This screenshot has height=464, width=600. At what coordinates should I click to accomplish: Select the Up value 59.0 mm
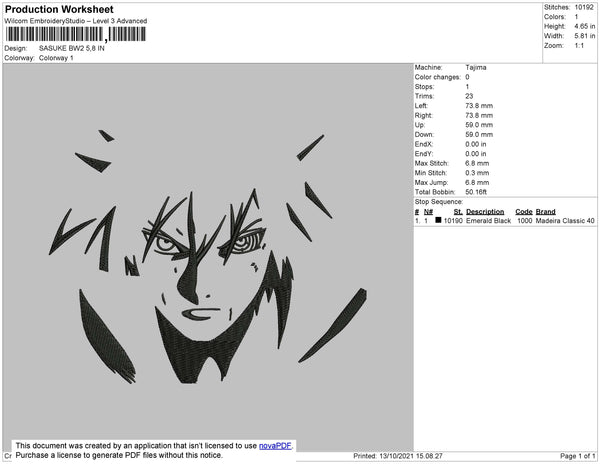(x=479, y=125)
